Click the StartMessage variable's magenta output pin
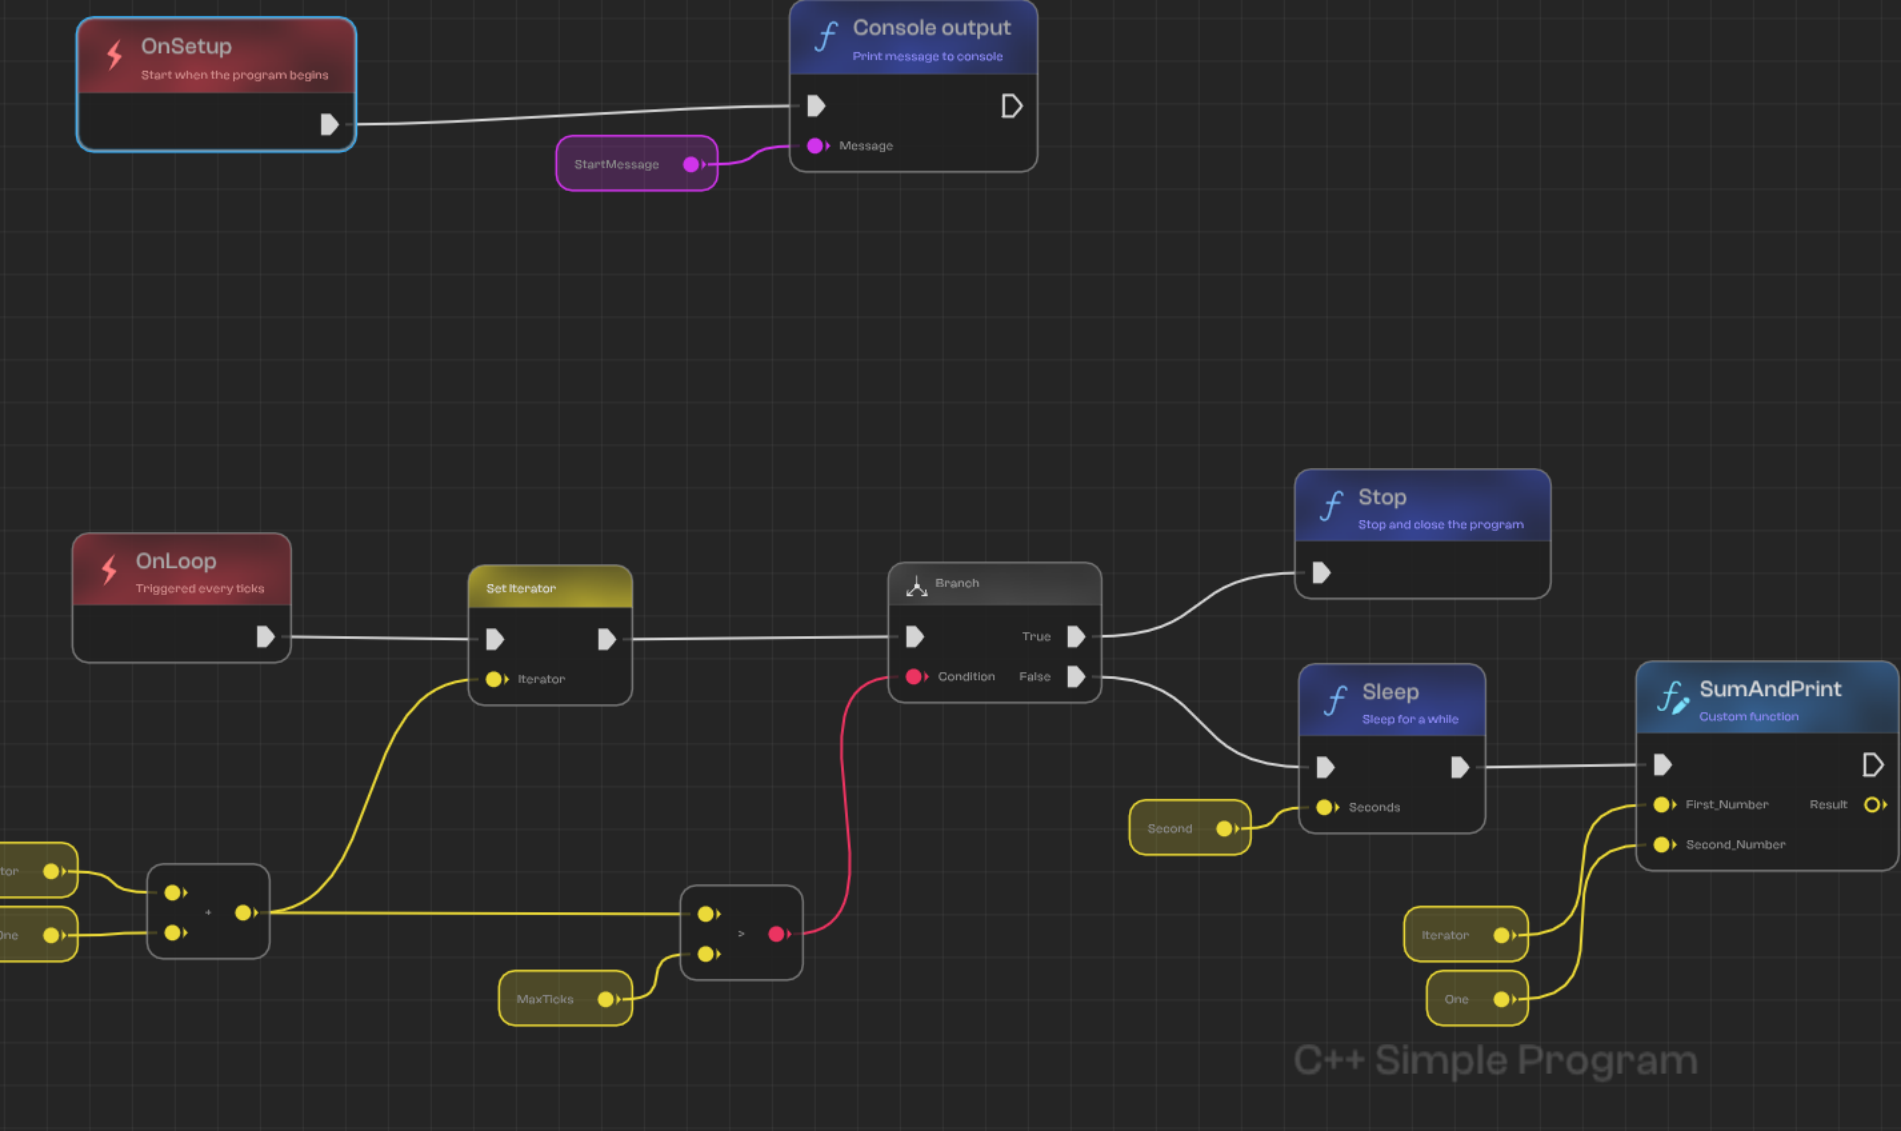 (692, 164)
